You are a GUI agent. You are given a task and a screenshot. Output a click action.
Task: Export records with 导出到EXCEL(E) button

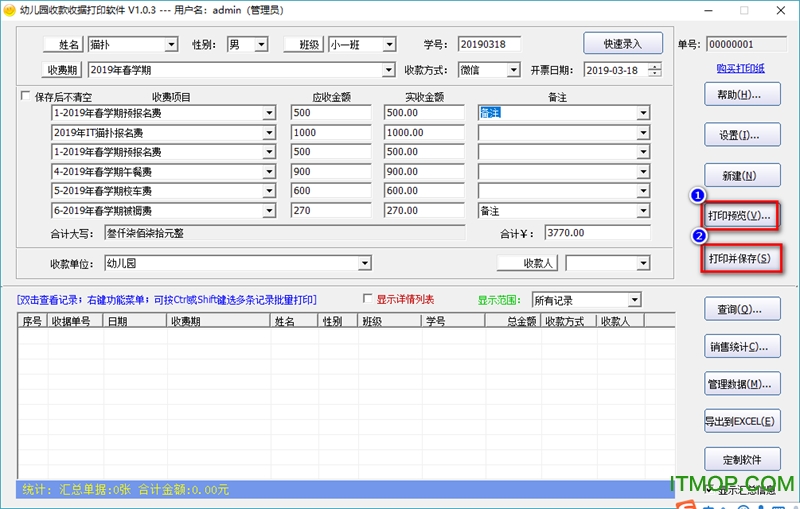click(x=740, y=422)
